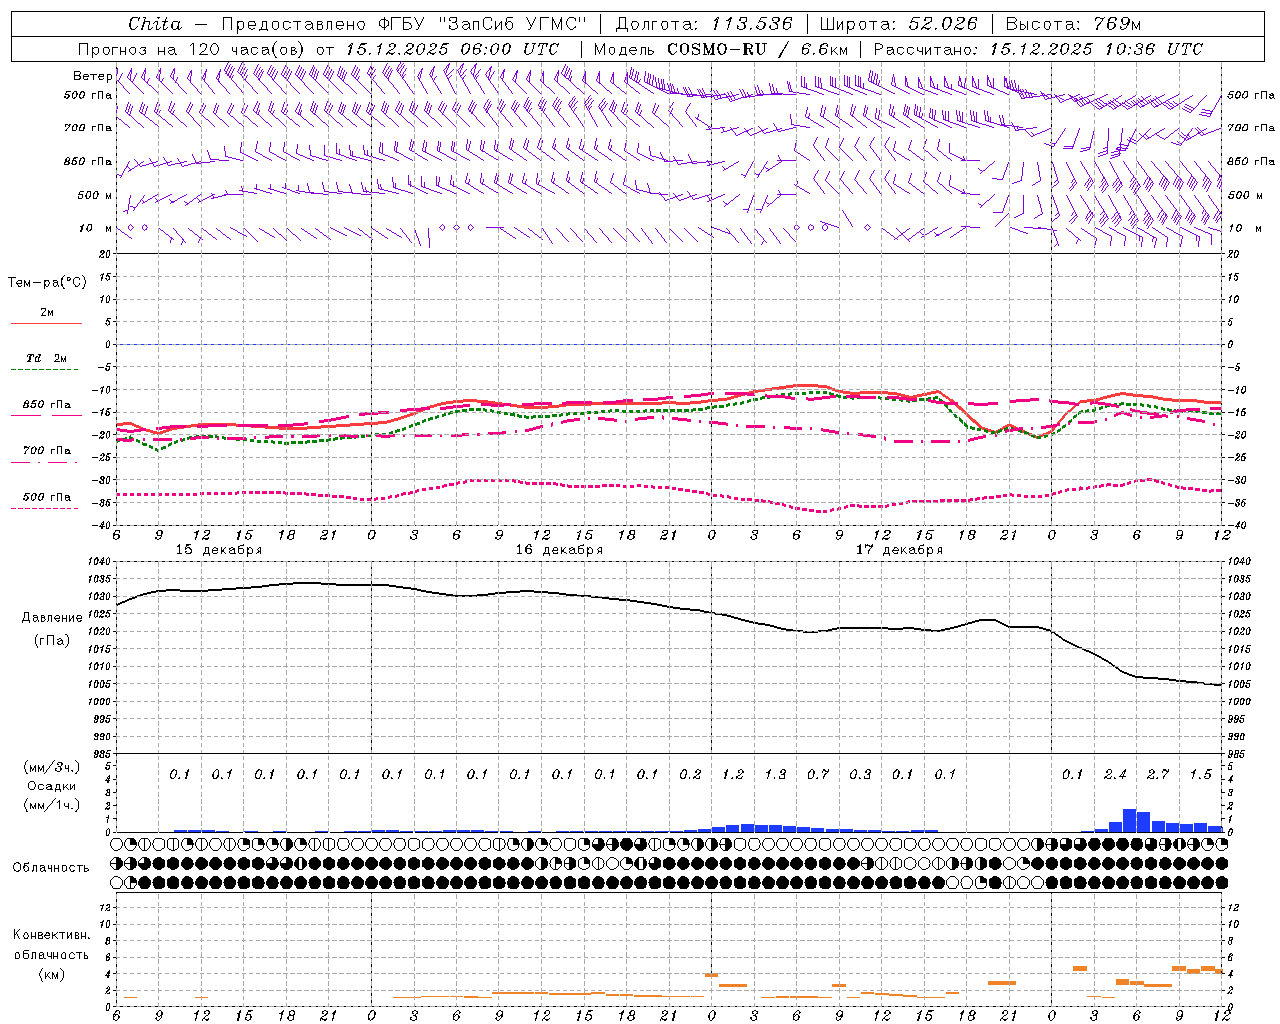Select the precipitation value 2.4

pos(1115,775)
